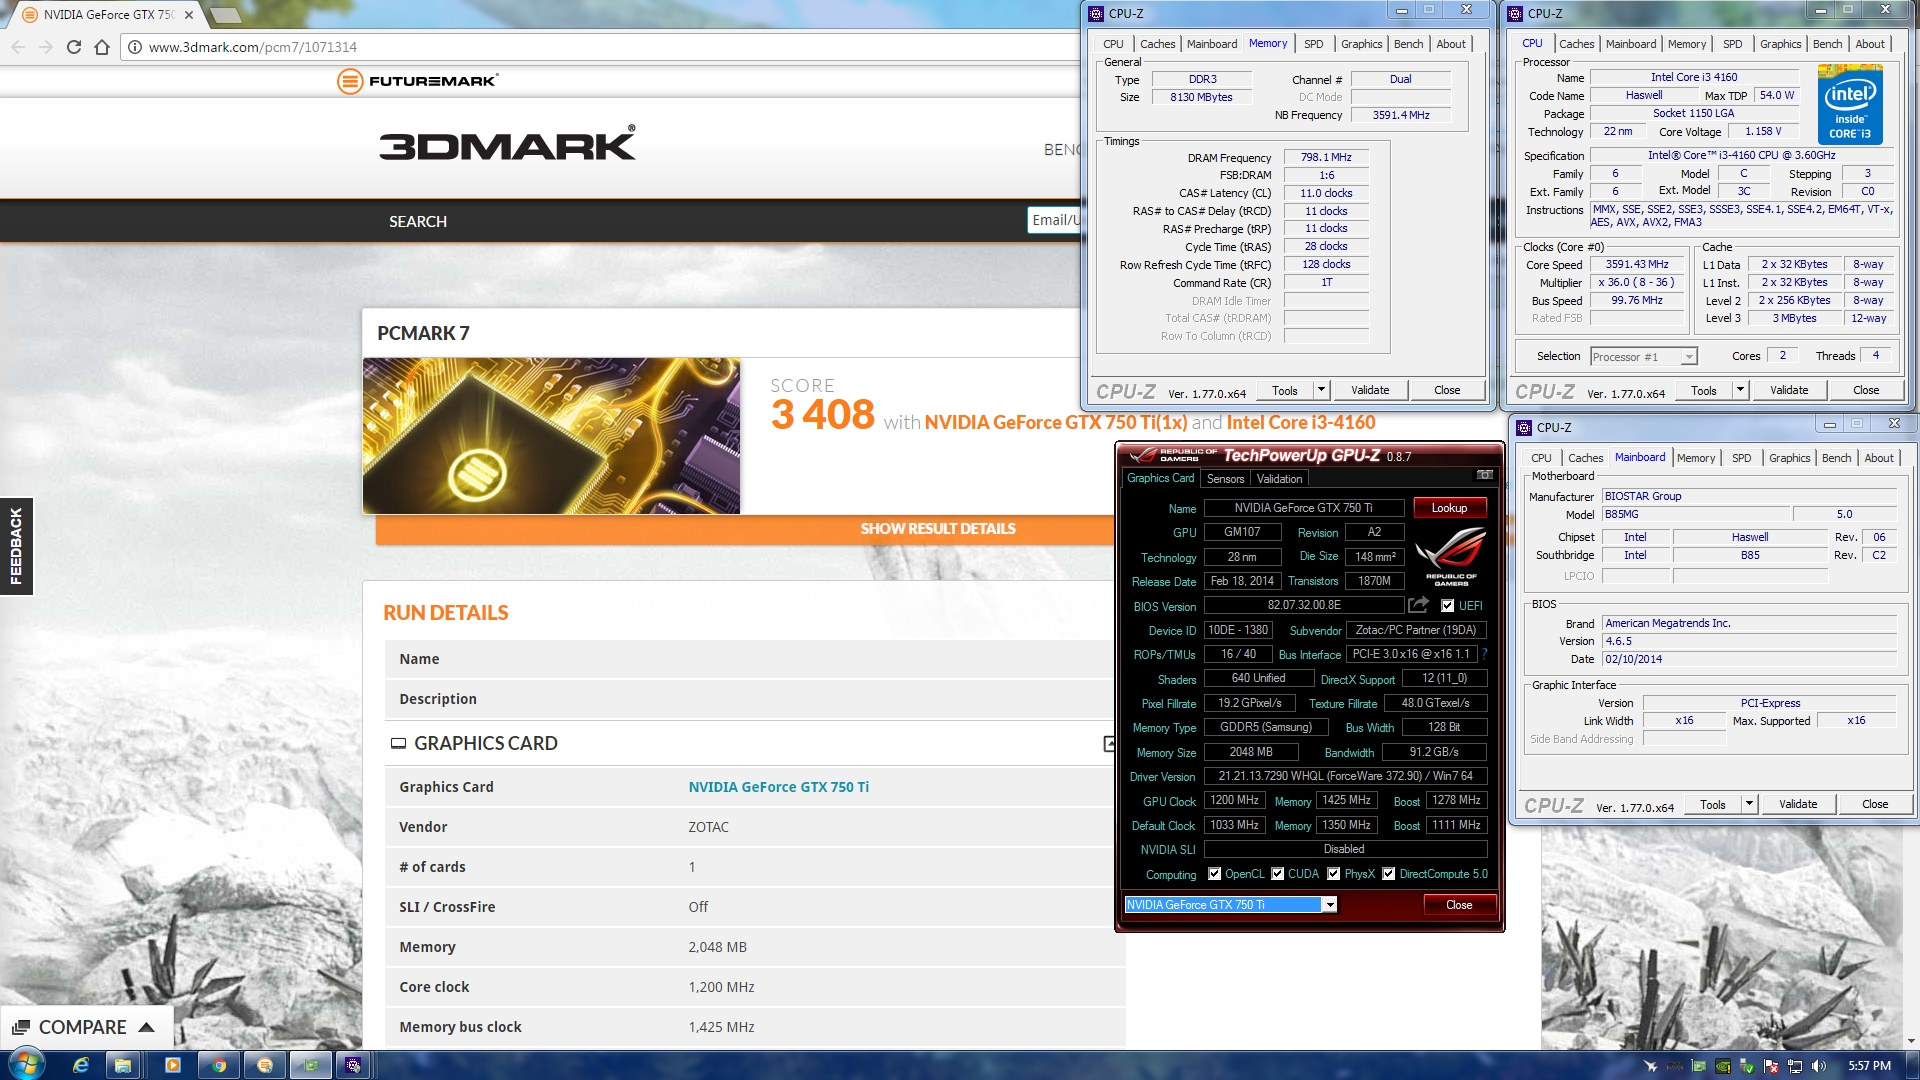
Task: Open media player from taskbar
Action: 172,1065
